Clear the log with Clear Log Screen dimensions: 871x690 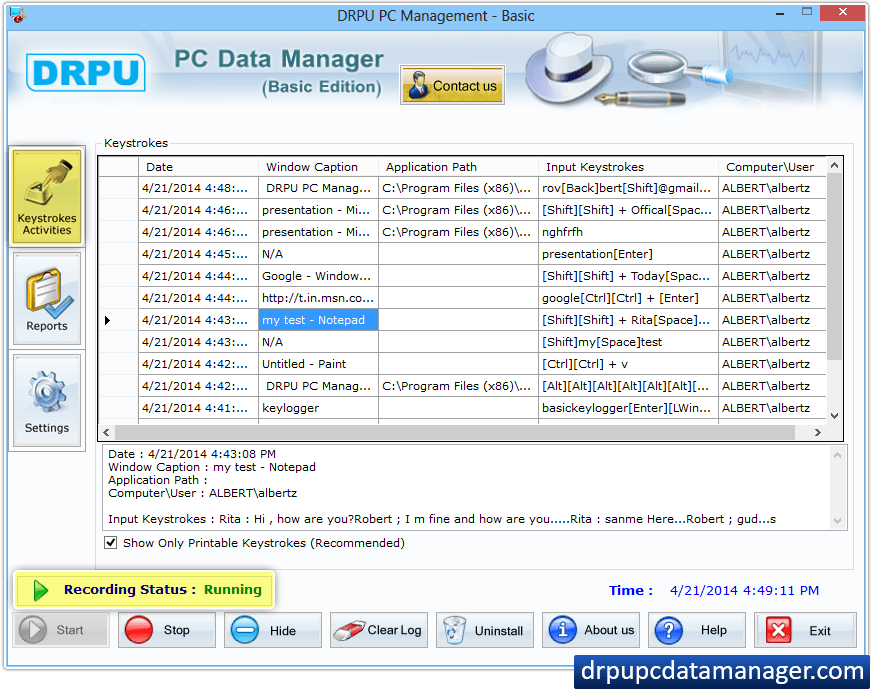[379, 630]
